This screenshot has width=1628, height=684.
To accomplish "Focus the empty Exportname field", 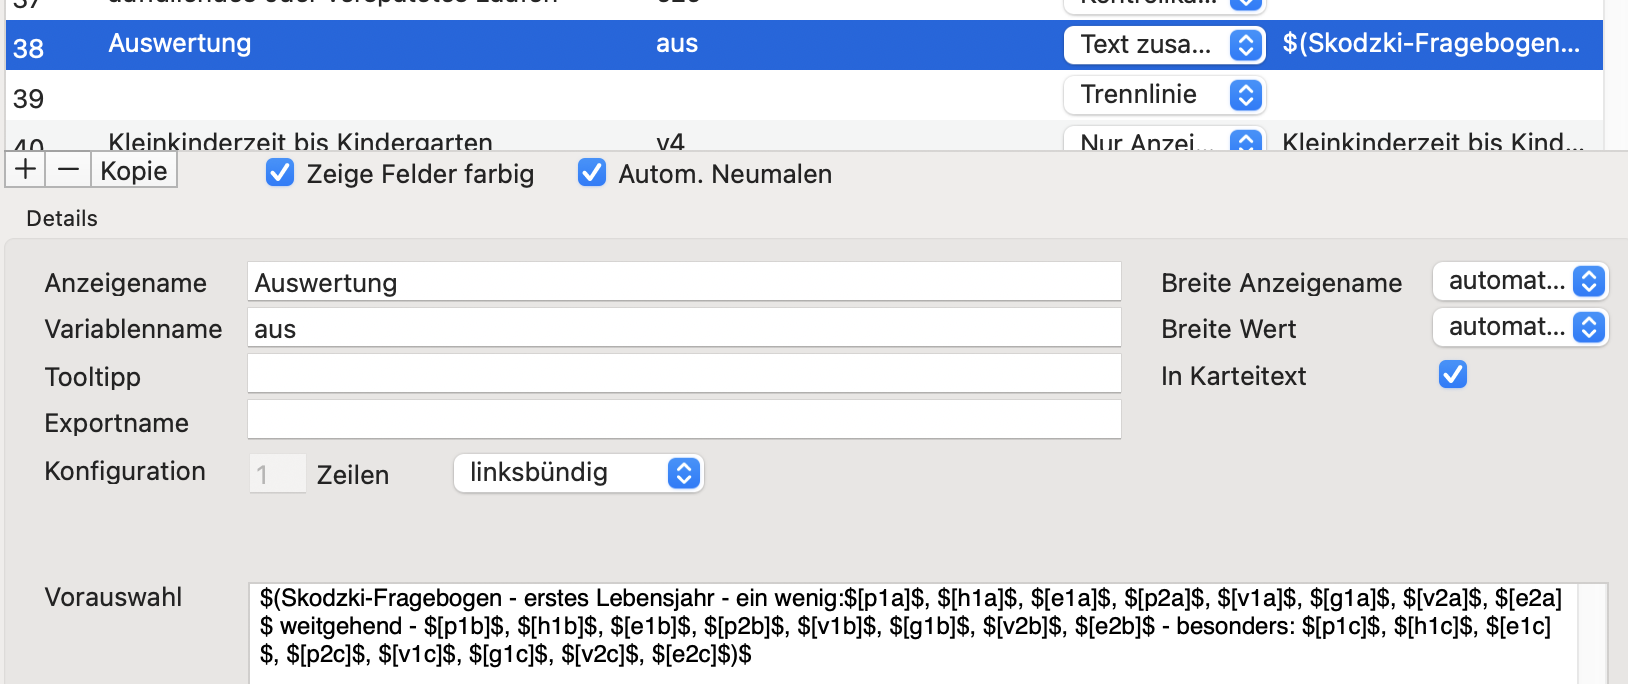I will [x=684, y=420].
